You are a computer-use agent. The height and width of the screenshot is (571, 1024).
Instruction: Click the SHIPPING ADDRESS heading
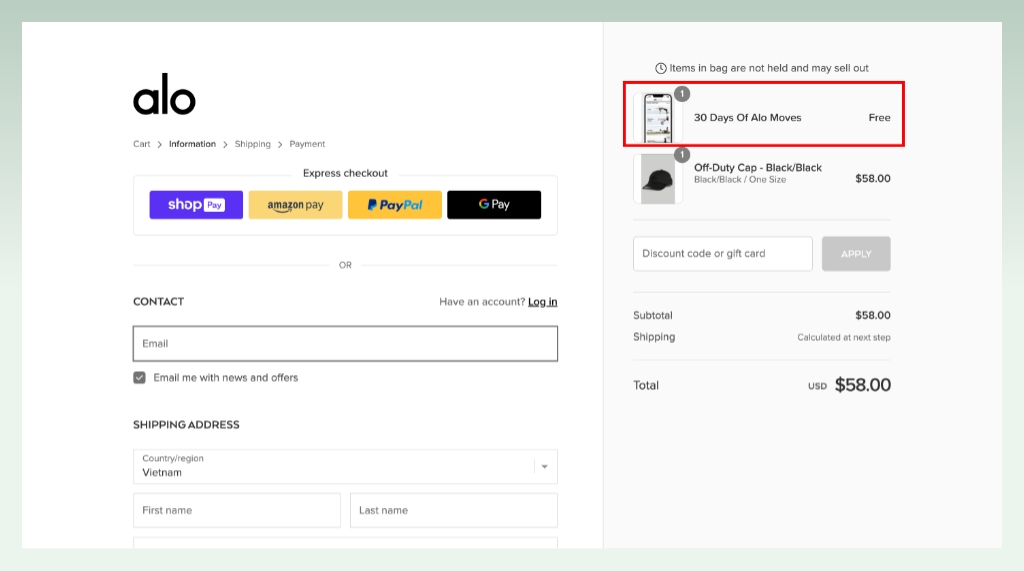(186, 425)
